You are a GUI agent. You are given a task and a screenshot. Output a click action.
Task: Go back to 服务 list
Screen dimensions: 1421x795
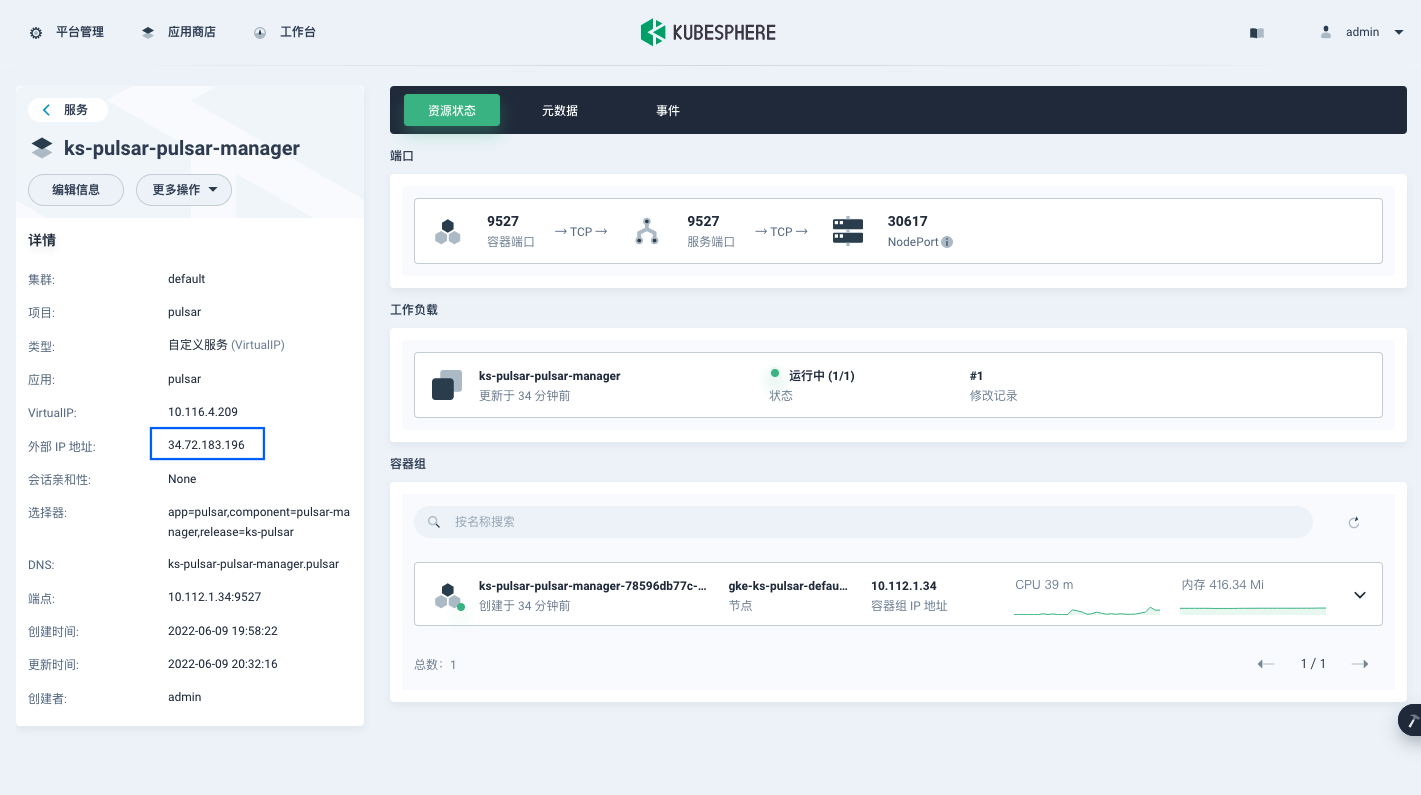click(x=67, y=110)
